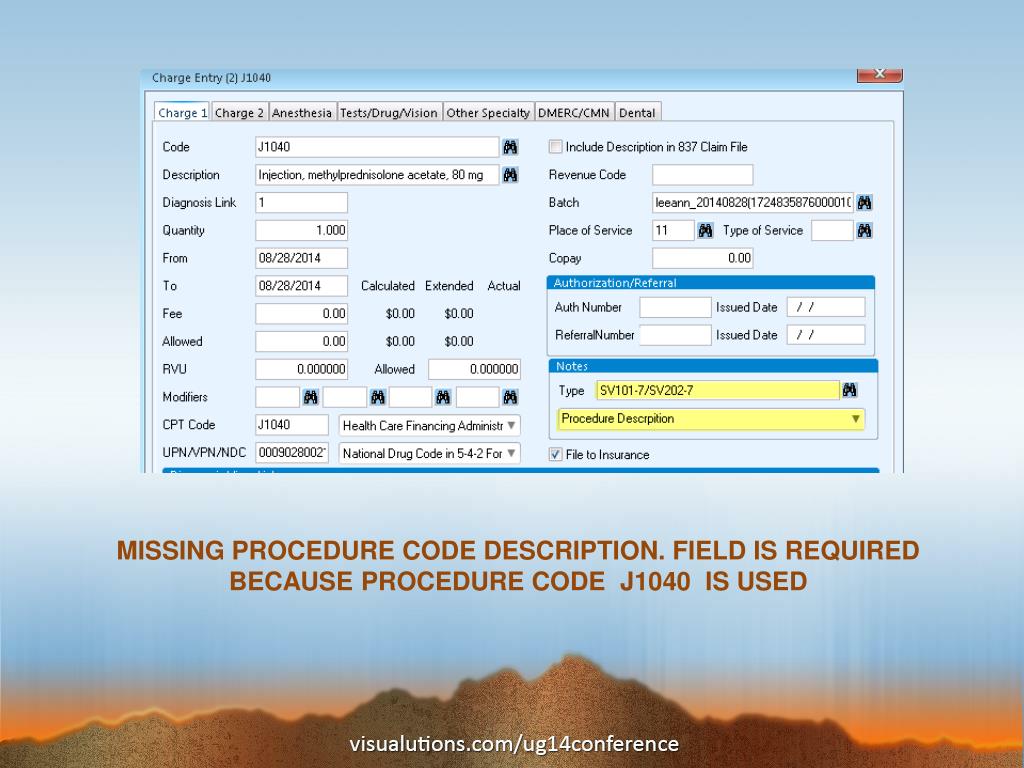This screenshot has height=768, width=1024.
Task: Select the Authorization/Referral section header
Action: click(x=711, y=283)
